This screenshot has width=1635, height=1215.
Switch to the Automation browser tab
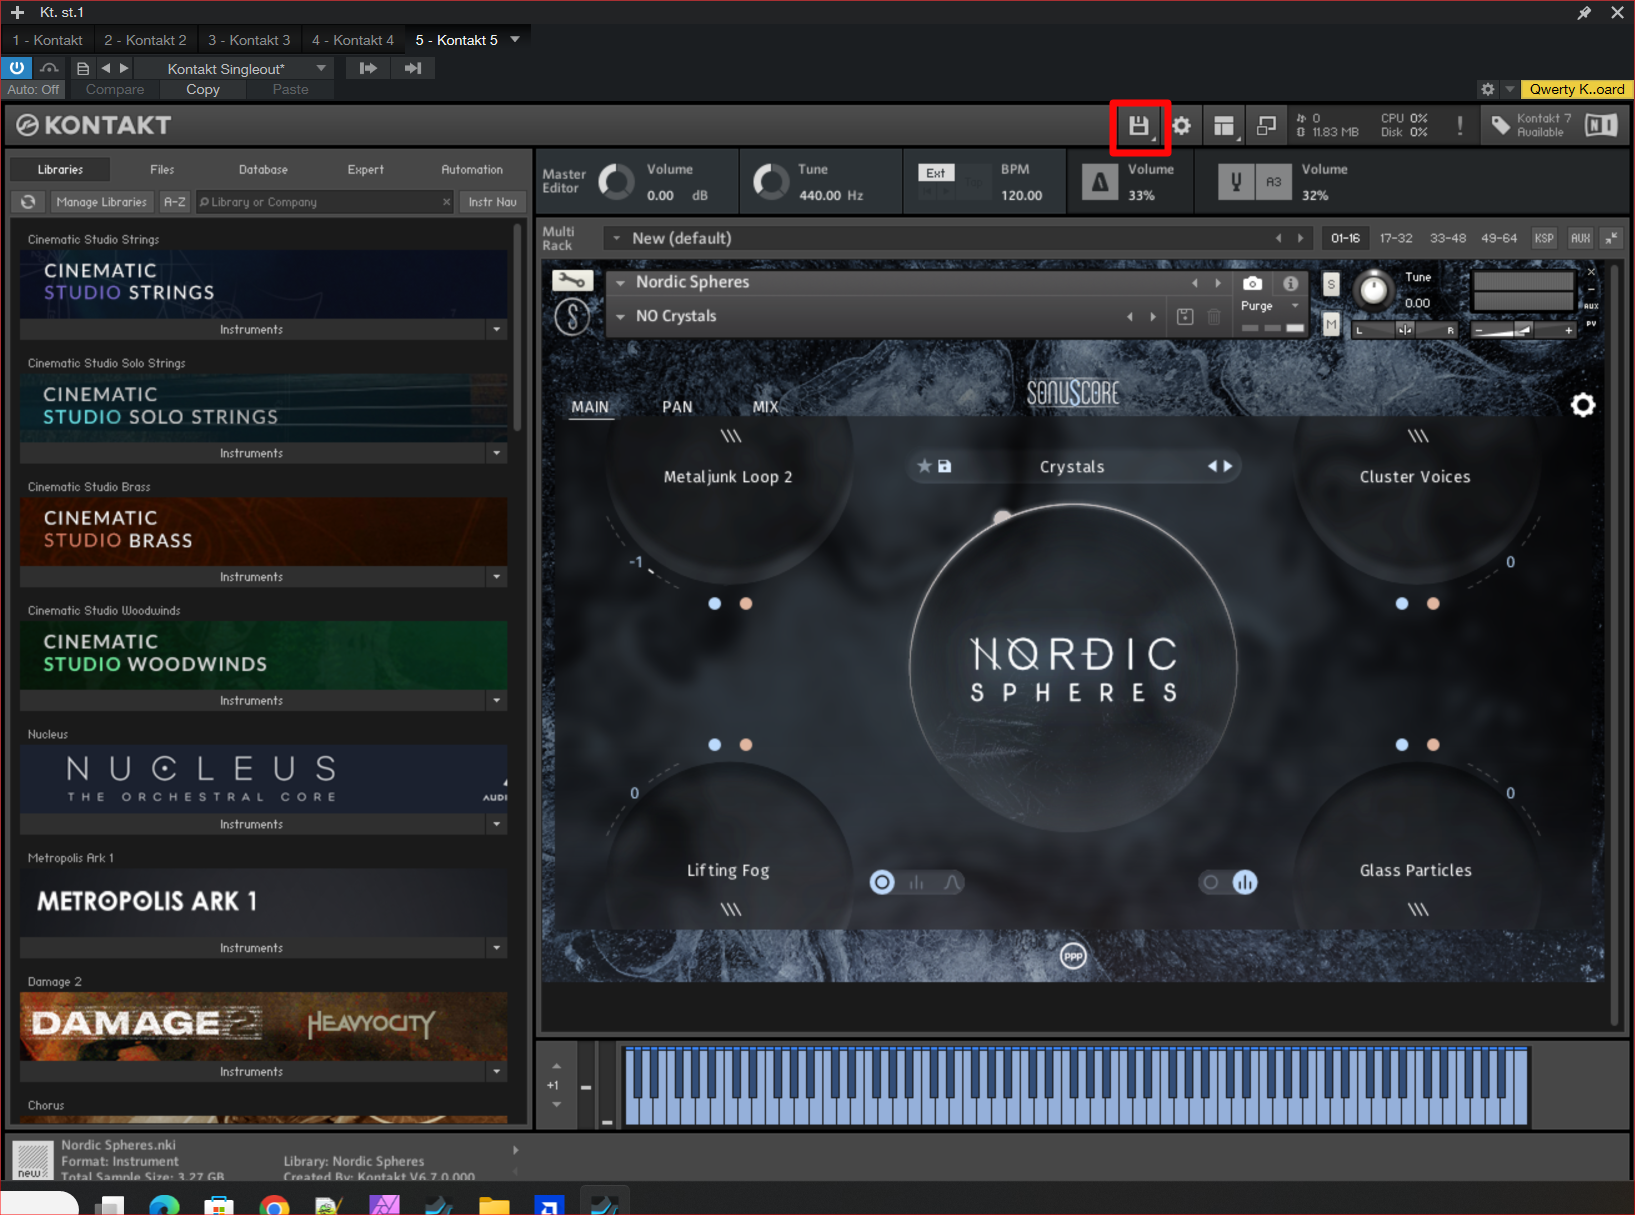472,170
